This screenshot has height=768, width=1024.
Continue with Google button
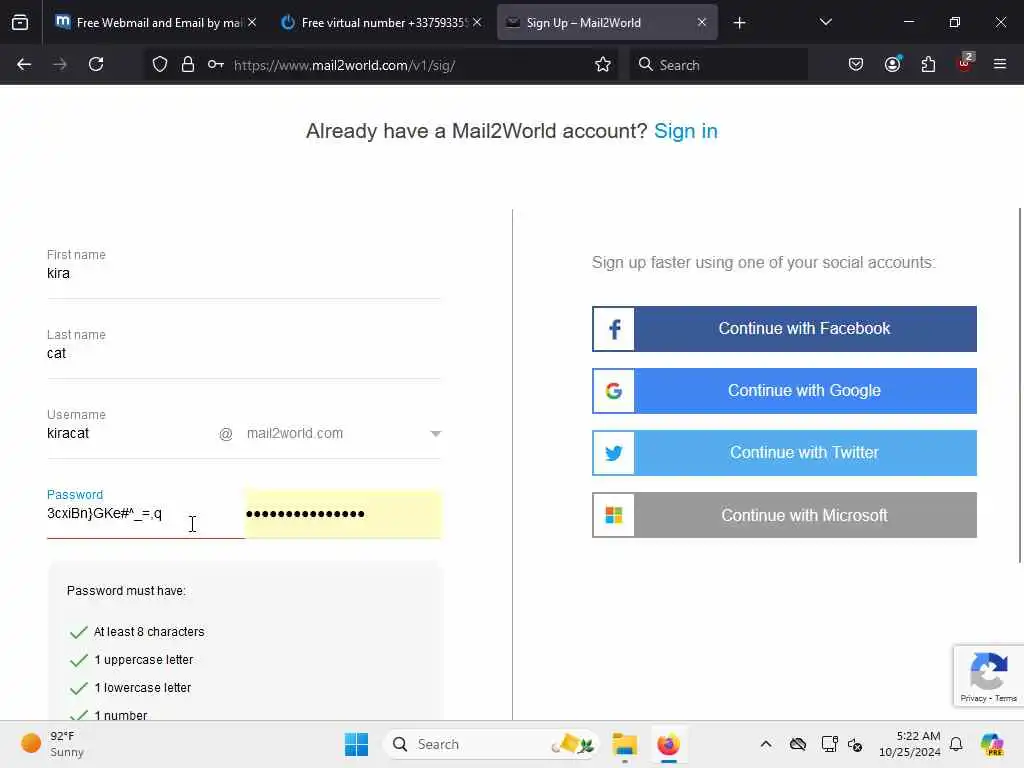tap(784, 391)
